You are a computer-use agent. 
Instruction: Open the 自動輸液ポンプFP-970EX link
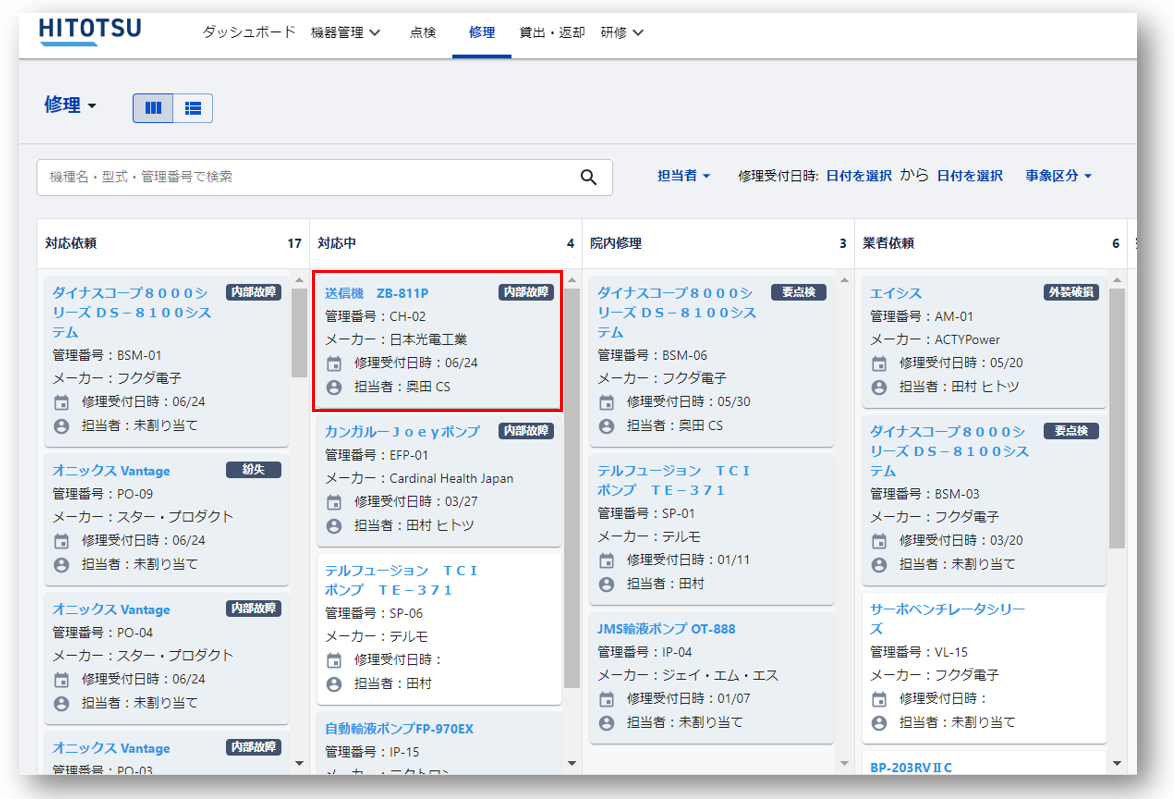399,728
